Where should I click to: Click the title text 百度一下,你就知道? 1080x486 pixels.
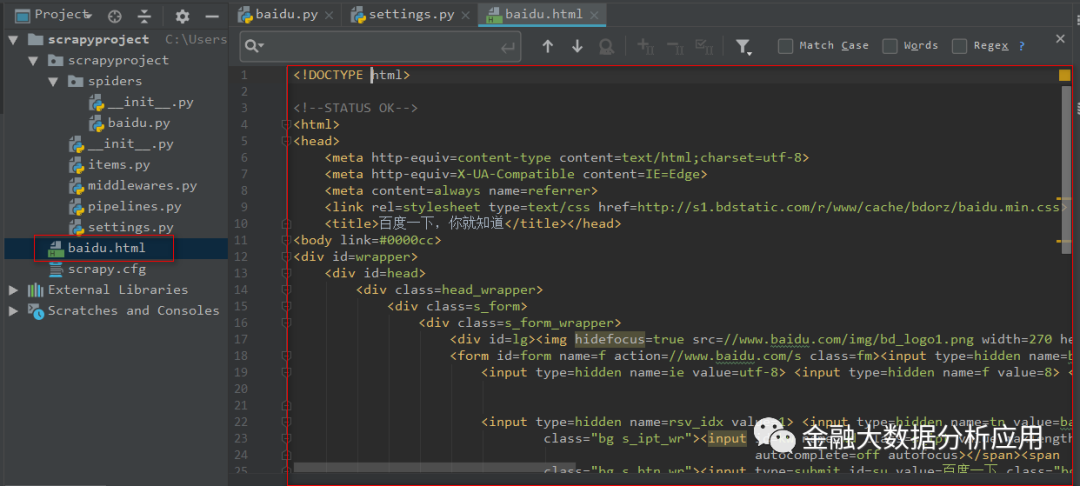coord(442,224)
